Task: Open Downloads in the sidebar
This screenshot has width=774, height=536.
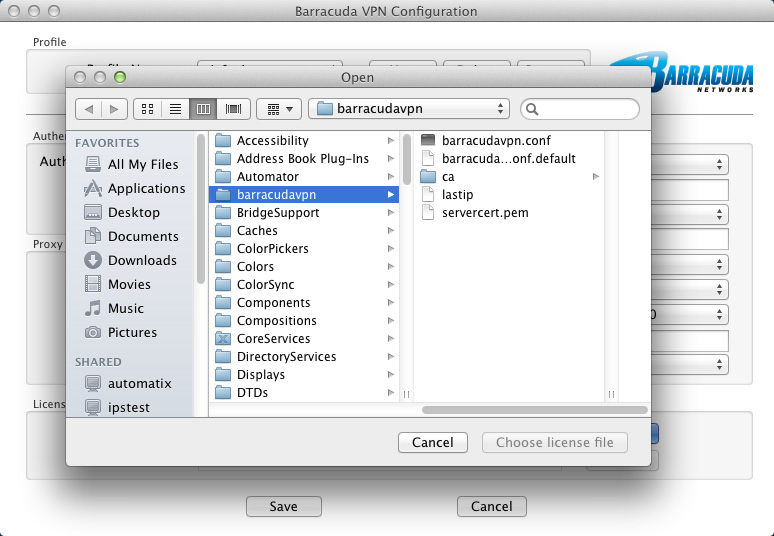Action: (130, 260)
